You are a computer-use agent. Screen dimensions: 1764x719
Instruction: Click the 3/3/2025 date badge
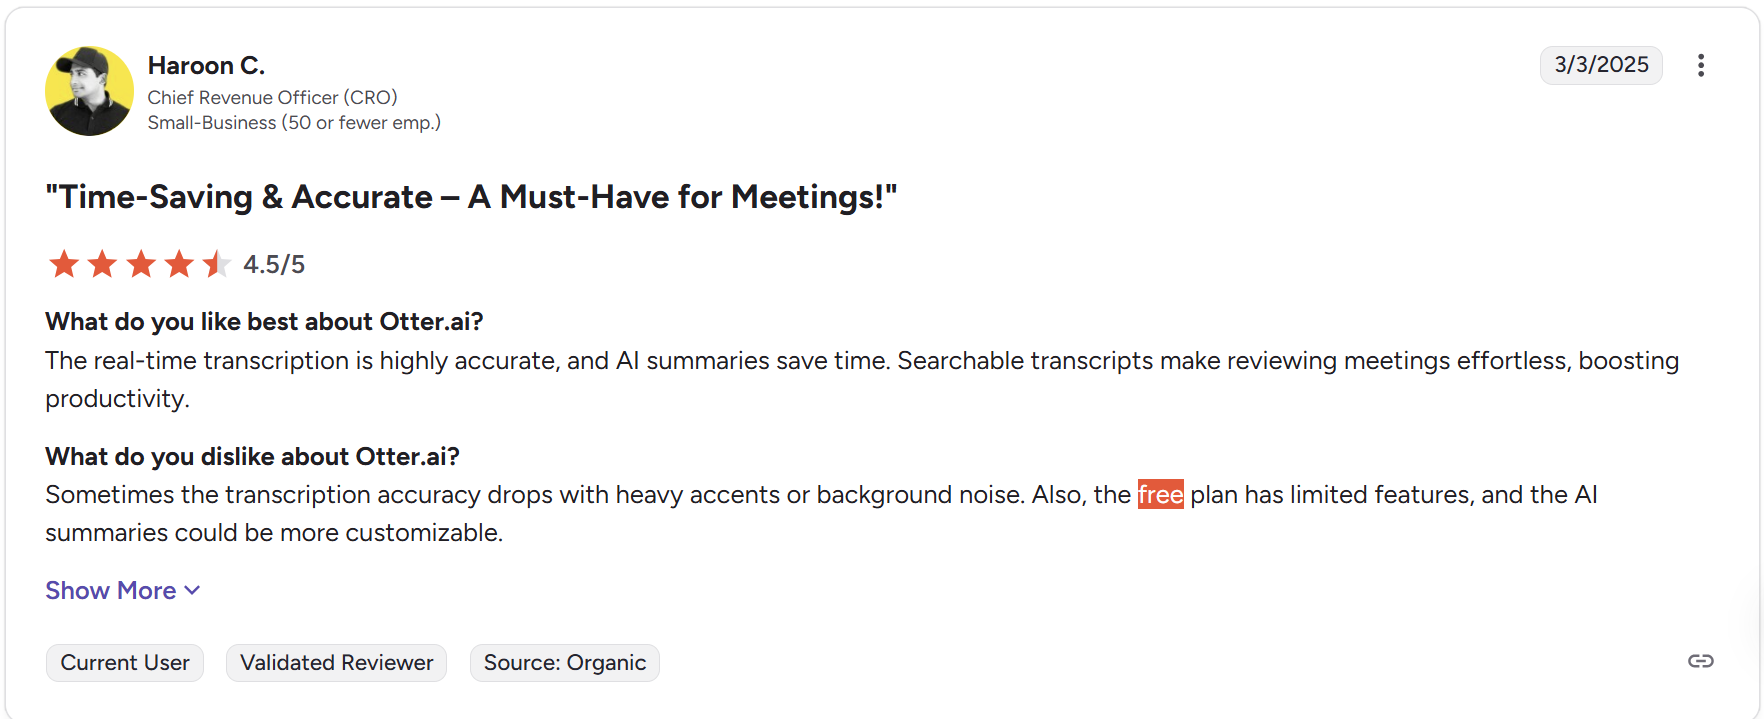[x=1601, y=65]
